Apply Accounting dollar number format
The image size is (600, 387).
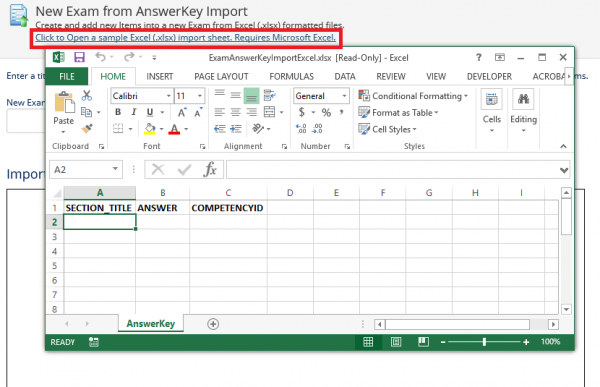click(302, 112)
